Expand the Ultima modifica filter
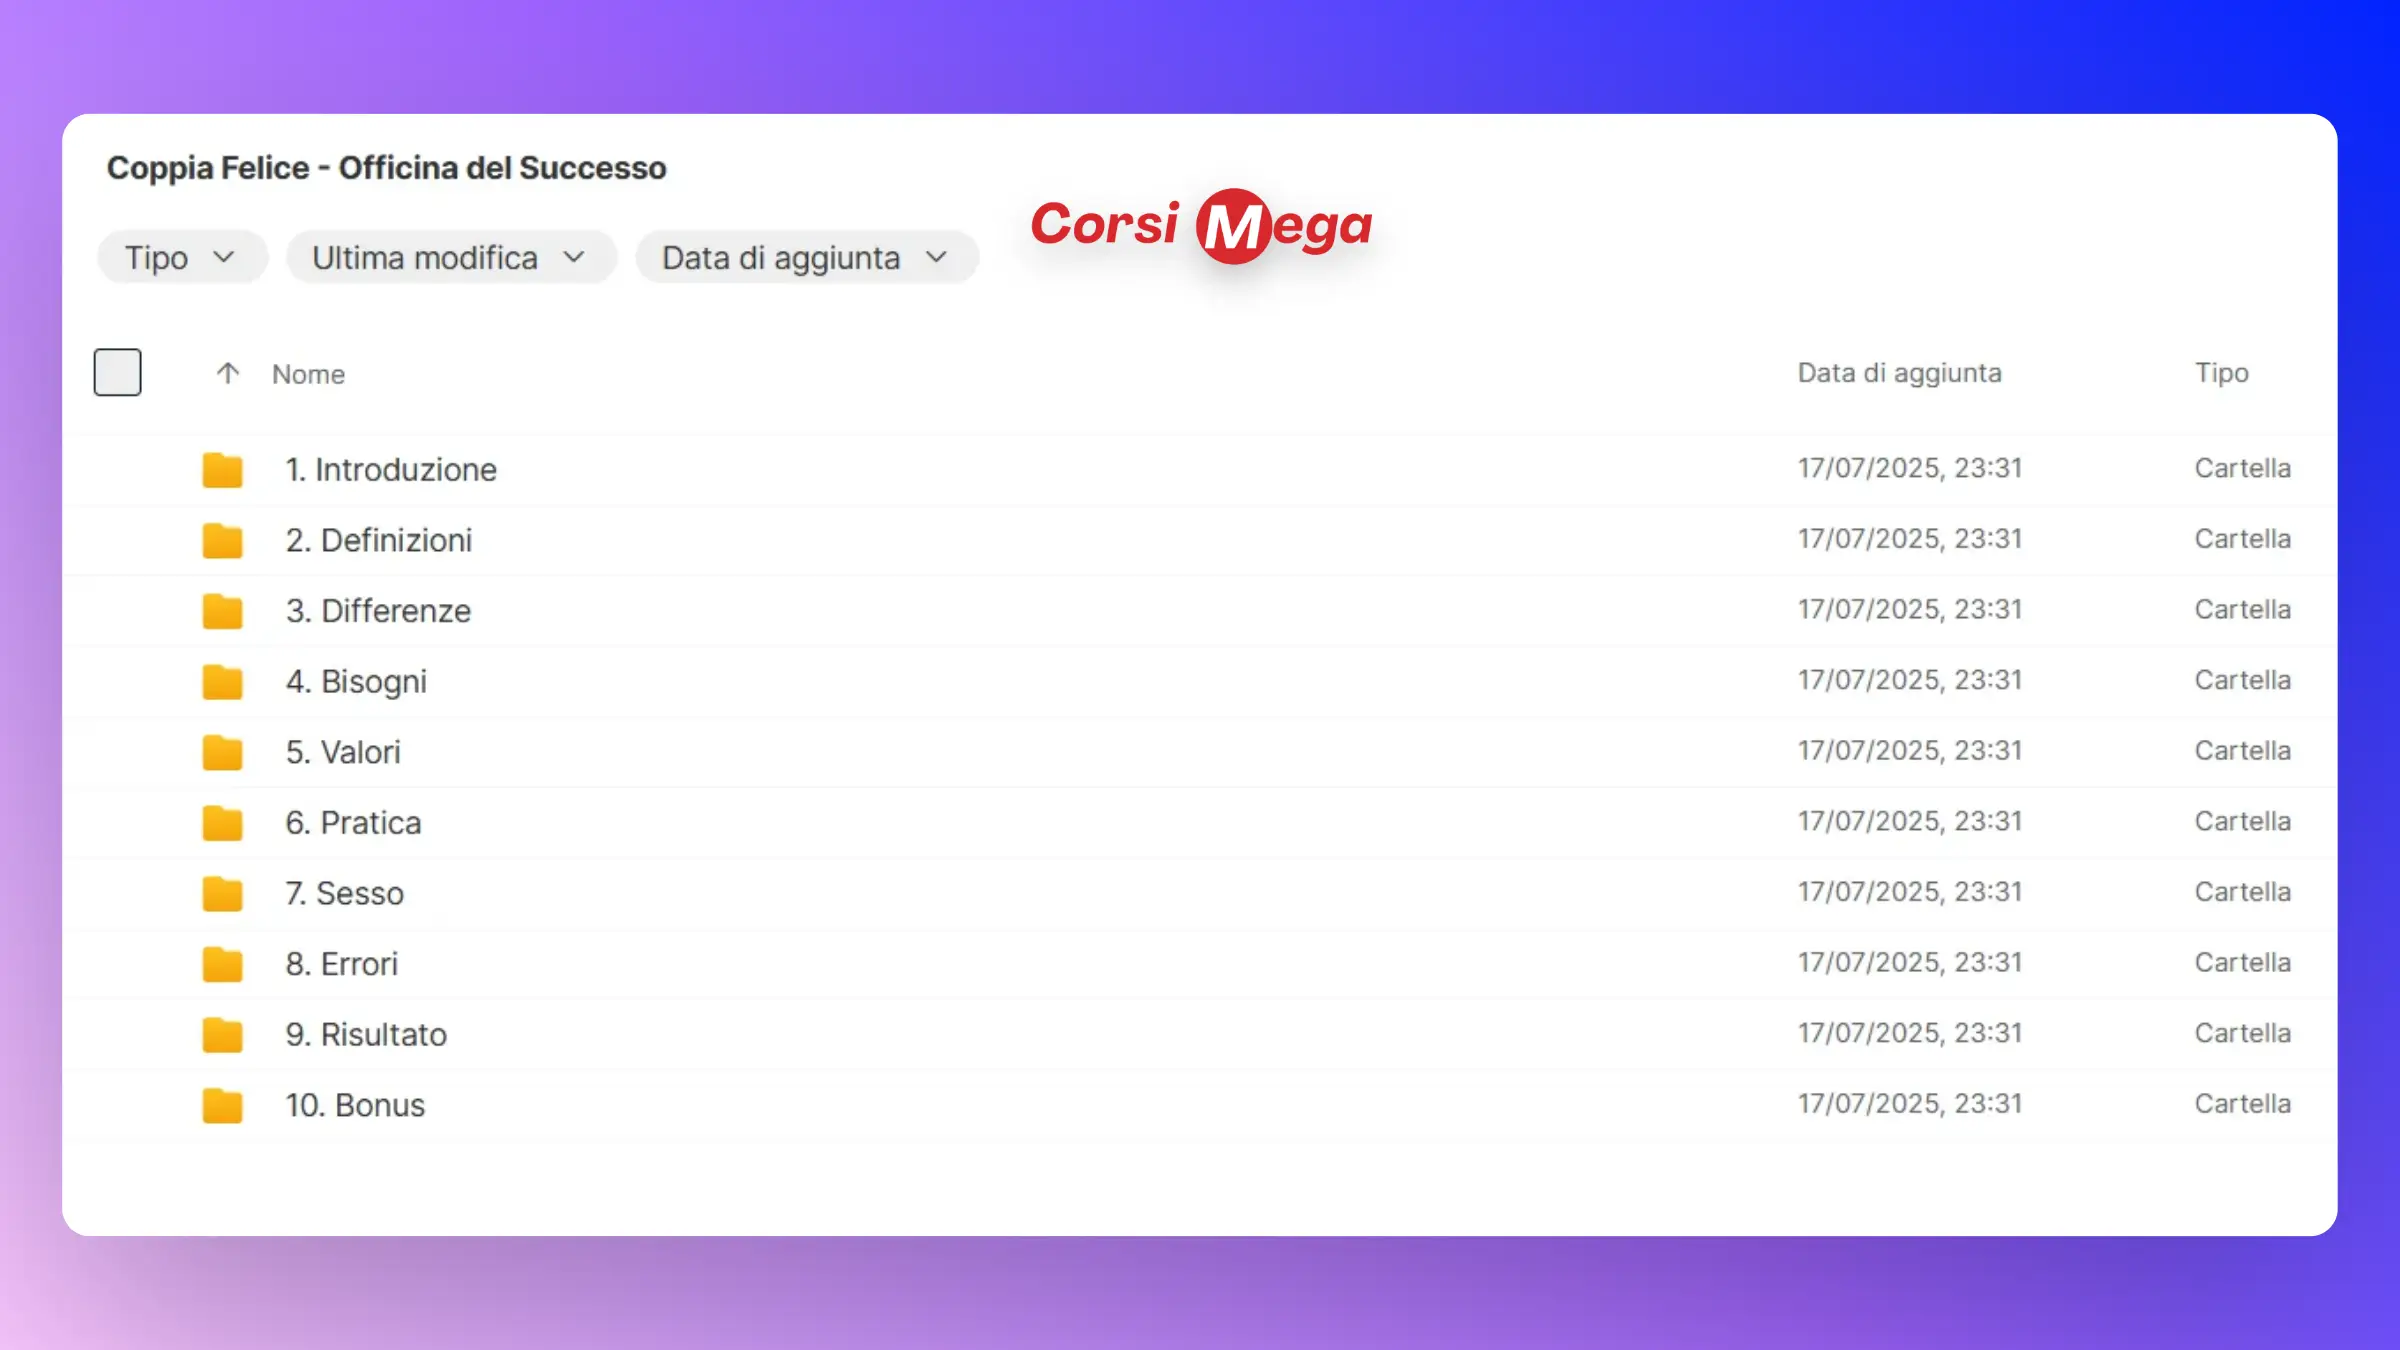 click(x=450, y=258)
